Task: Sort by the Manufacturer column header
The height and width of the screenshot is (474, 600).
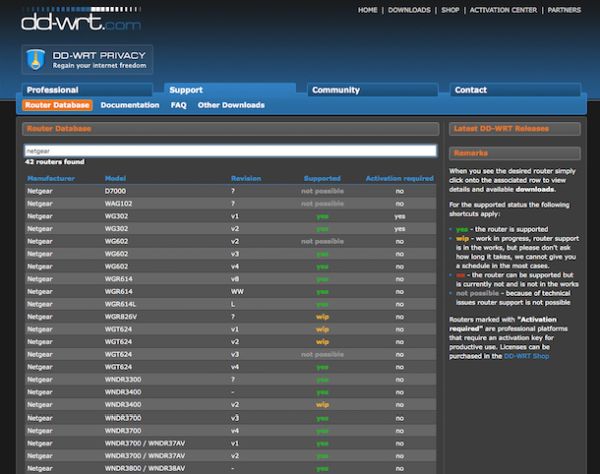Action: click(x=51, y=178)
